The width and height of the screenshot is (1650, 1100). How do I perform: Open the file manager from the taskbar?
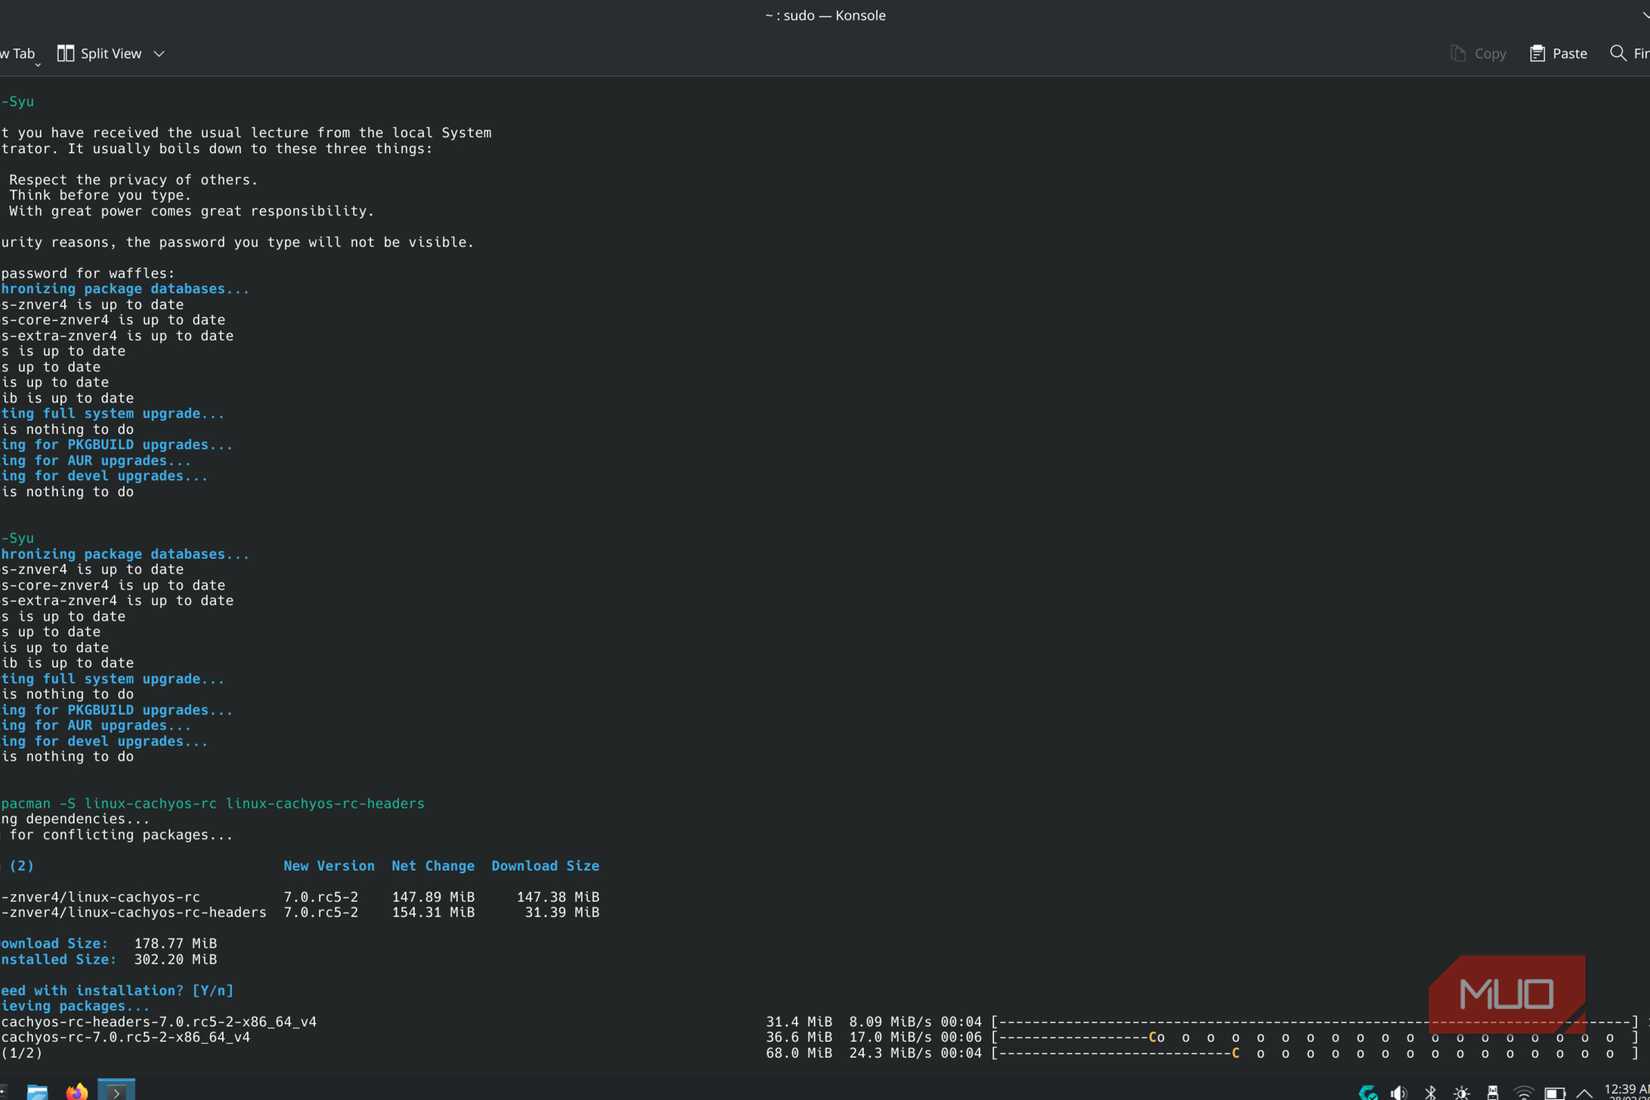pos(38,1092)
